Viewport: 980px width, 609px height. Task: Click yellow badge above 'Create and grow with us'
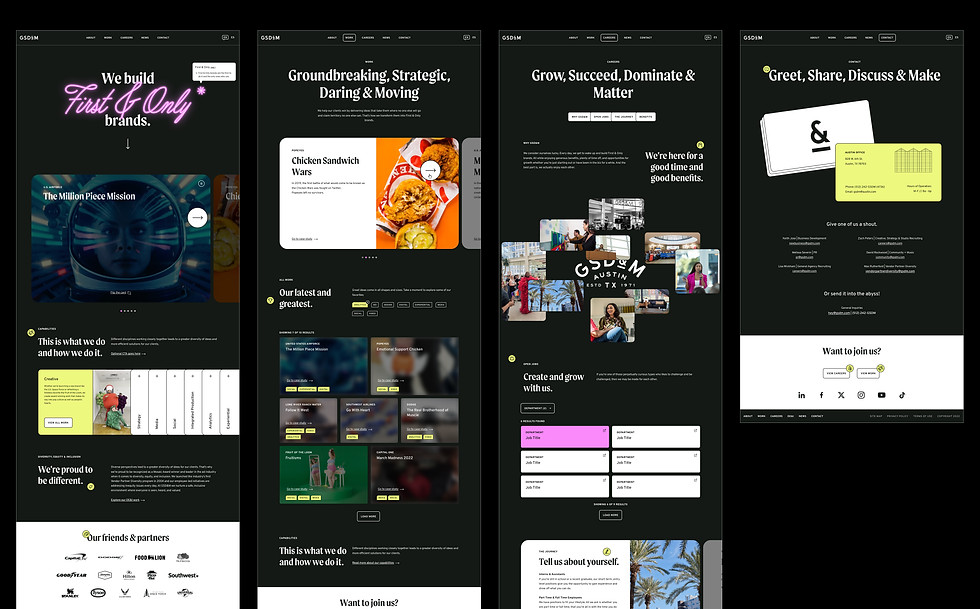[512, 358]
